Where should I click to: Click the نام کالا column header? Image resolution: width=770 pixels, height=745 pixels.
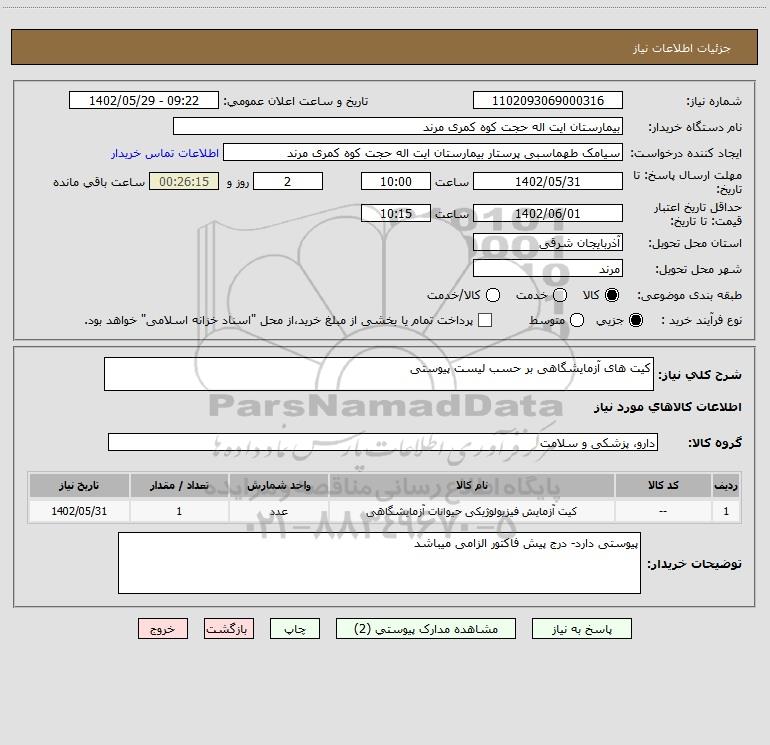pyautogui.click(x=471, y=485)
